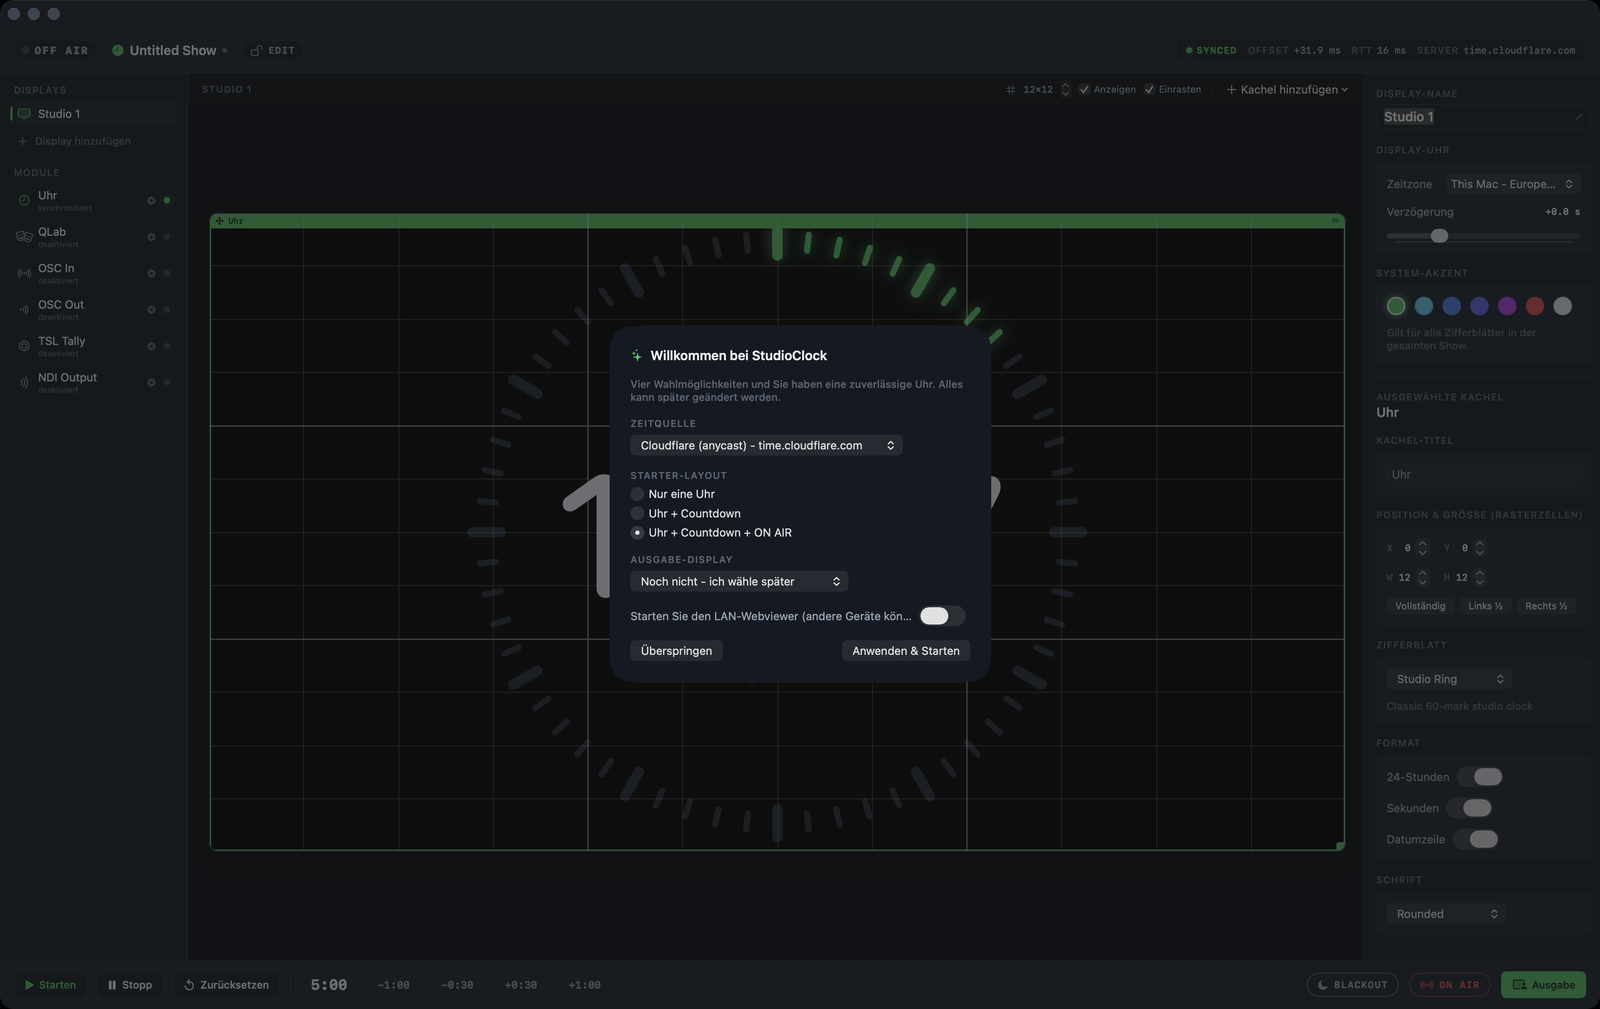
Task: Start the countdown with Starten
Action: [50, 985]
